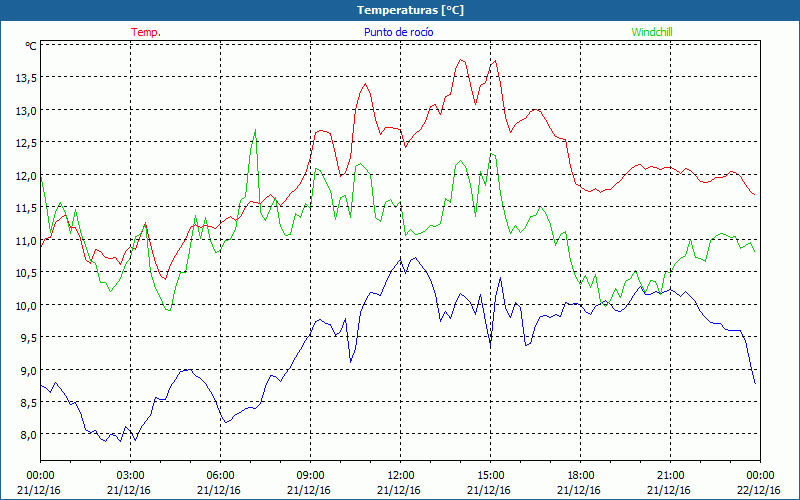
Task: Click the °C axis unit label
Action: pyautogui.click(x=31, y=46)
